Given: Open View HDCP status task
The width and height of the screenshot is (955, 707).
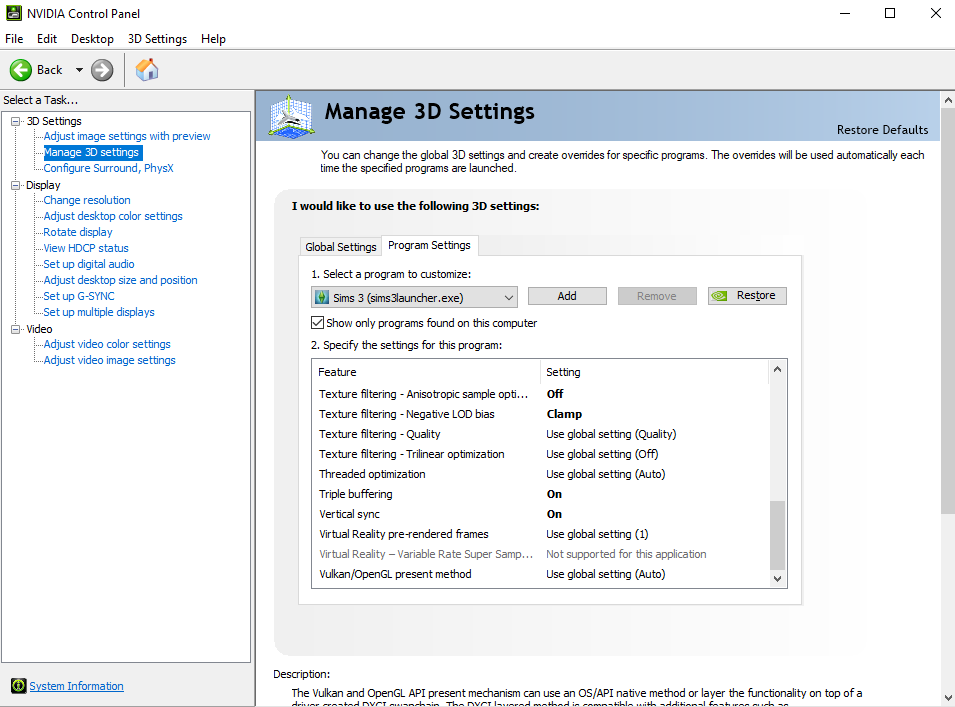Looking at the screenshot, I should (86, 248).
